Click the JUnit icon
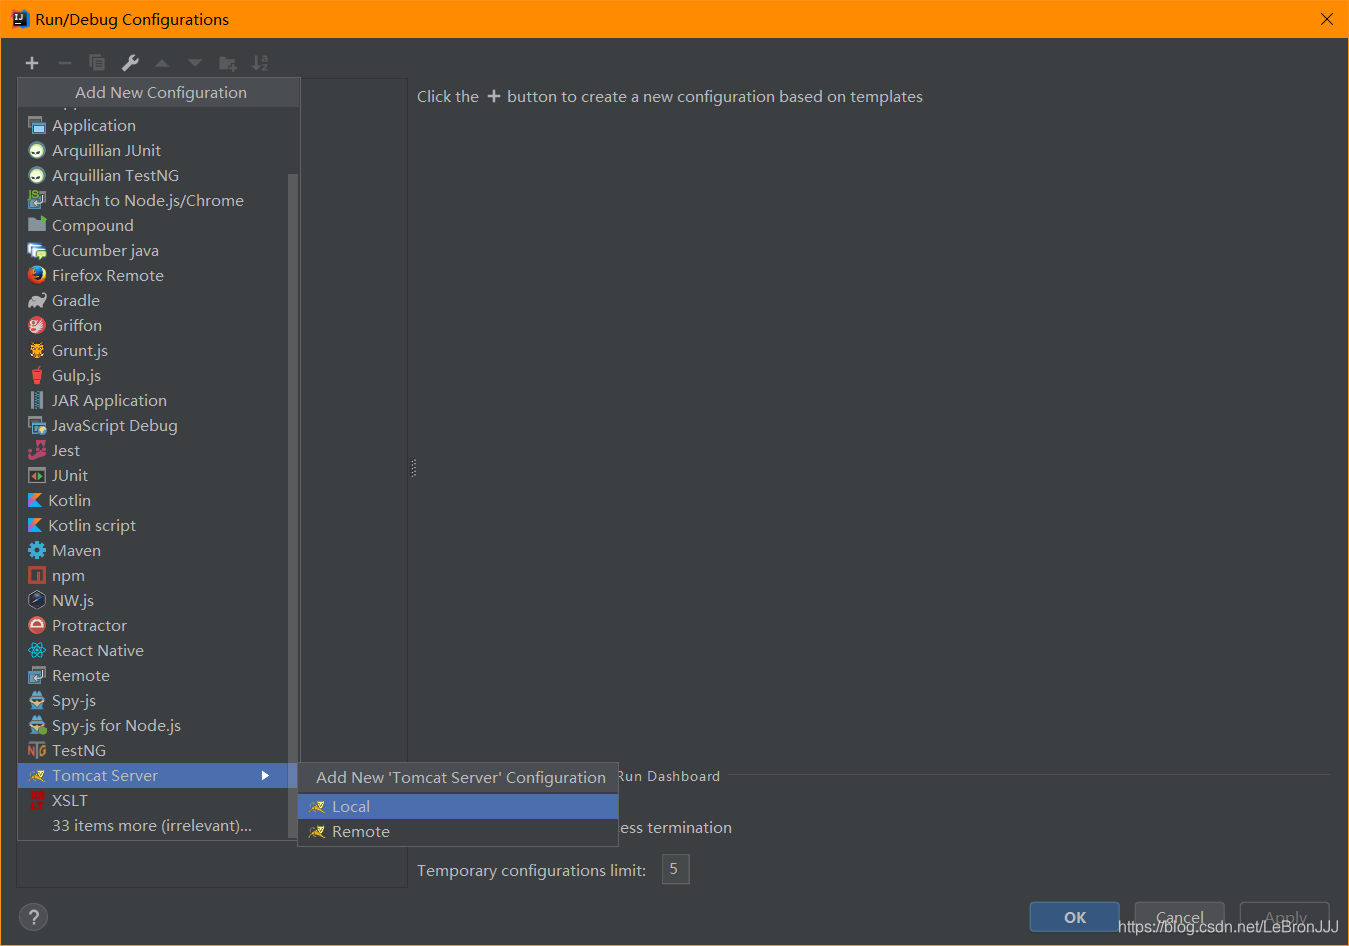The height and width of the screenshot is (946, 1349). (x=37, y=475)
